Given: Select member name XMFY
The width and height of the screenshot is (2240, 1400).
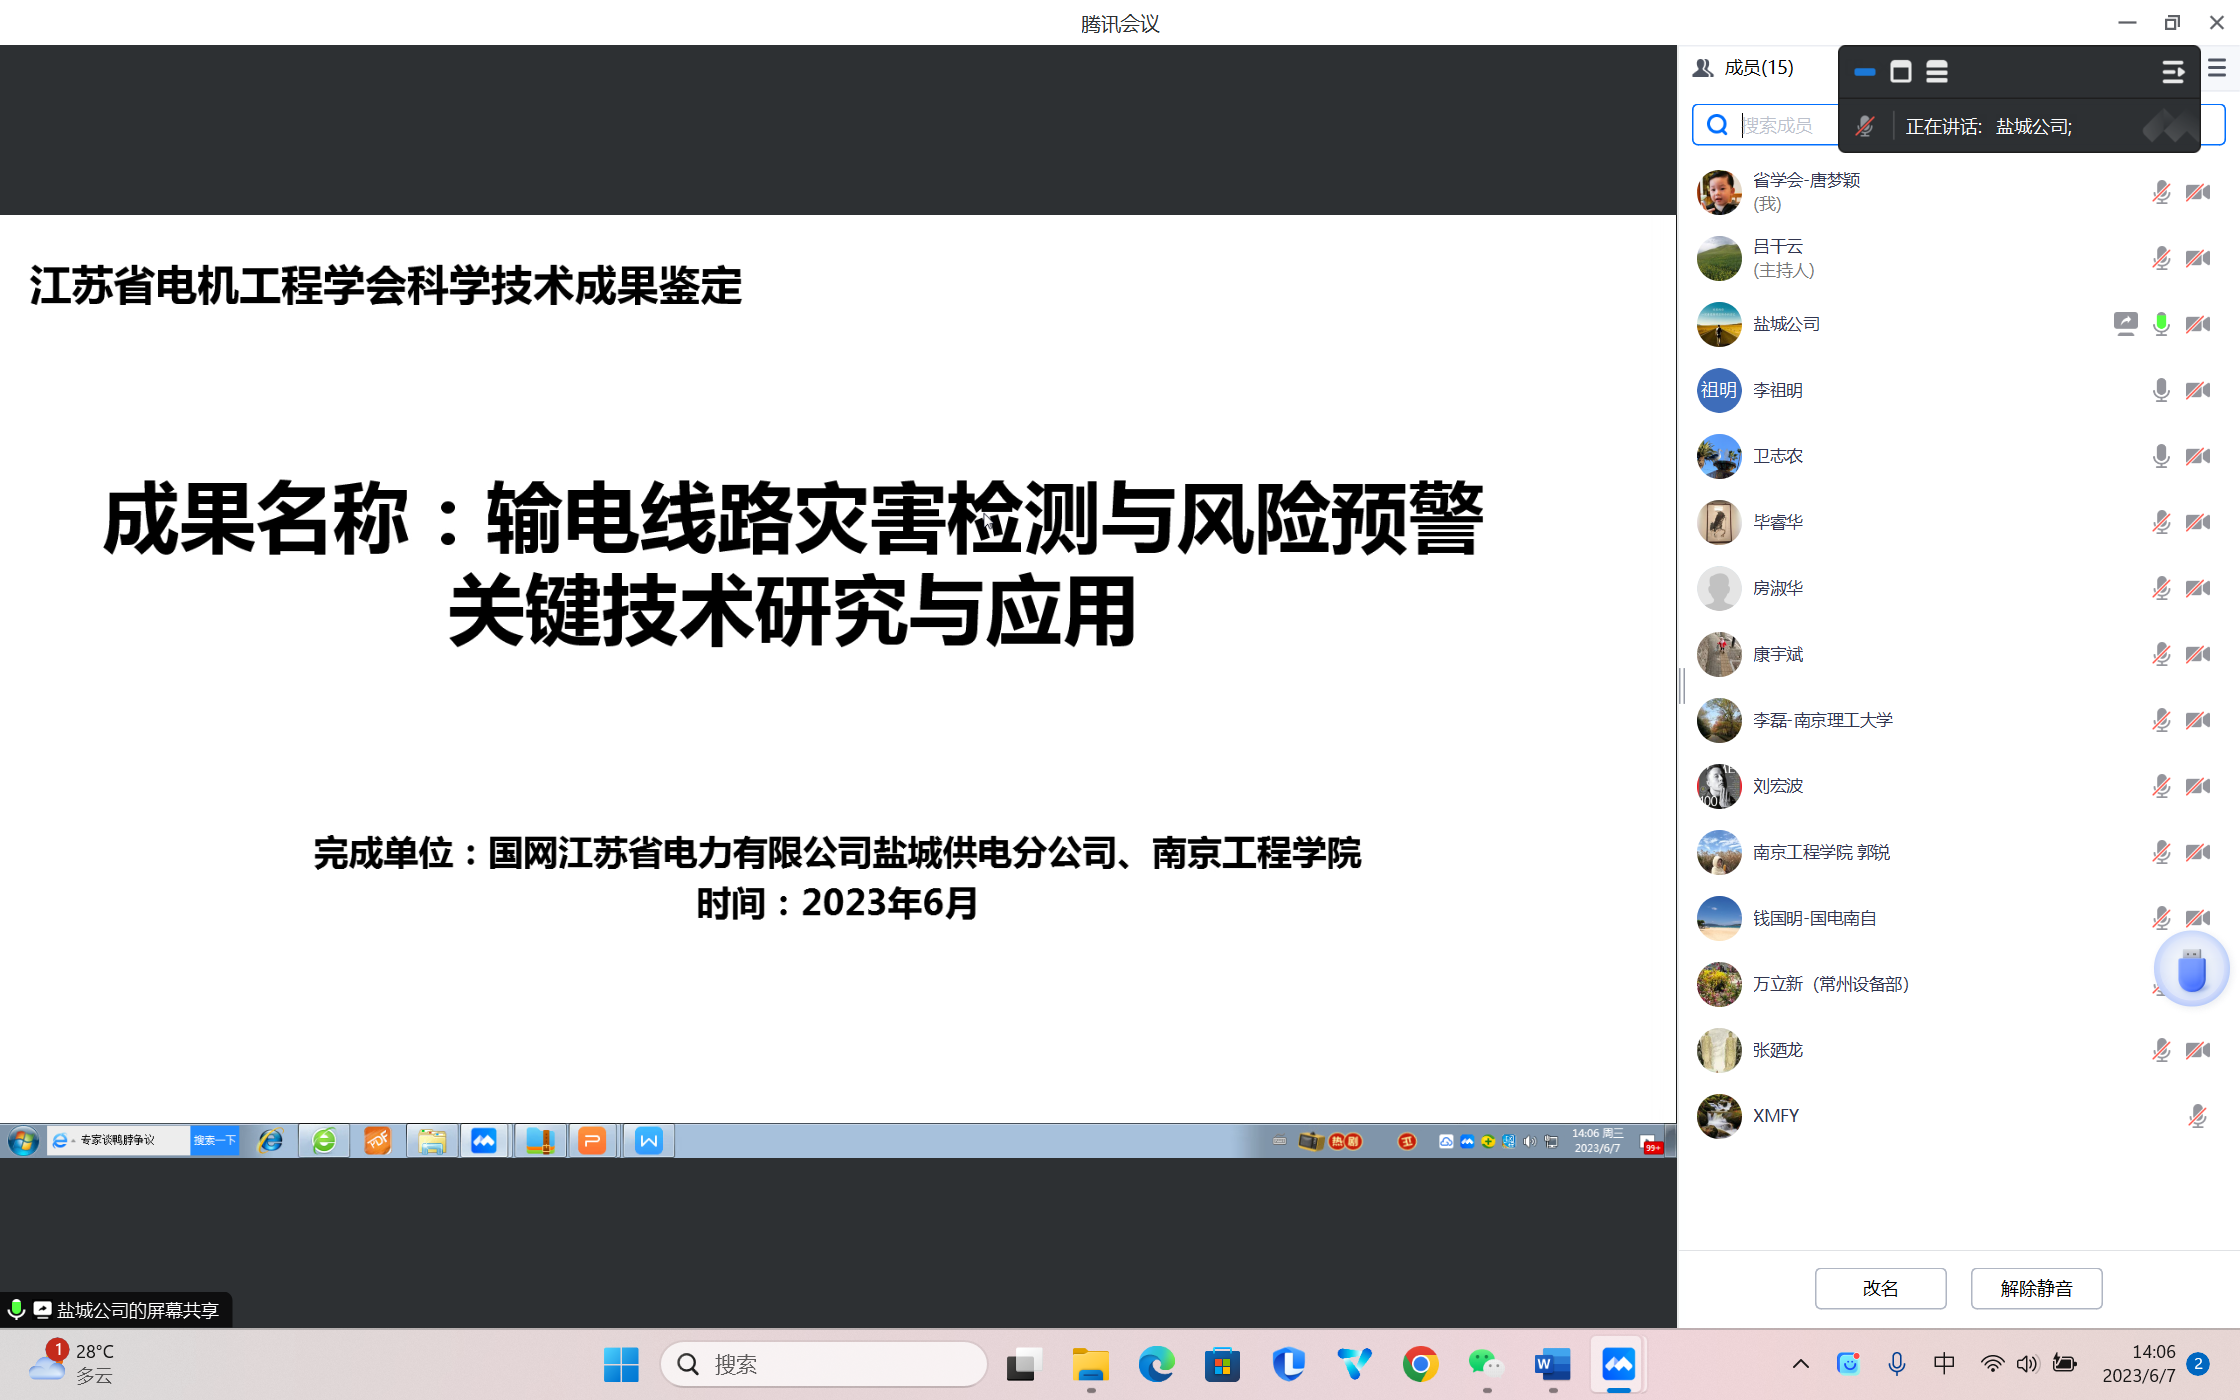Looking at the screenshot, I should (1776, 1116).
